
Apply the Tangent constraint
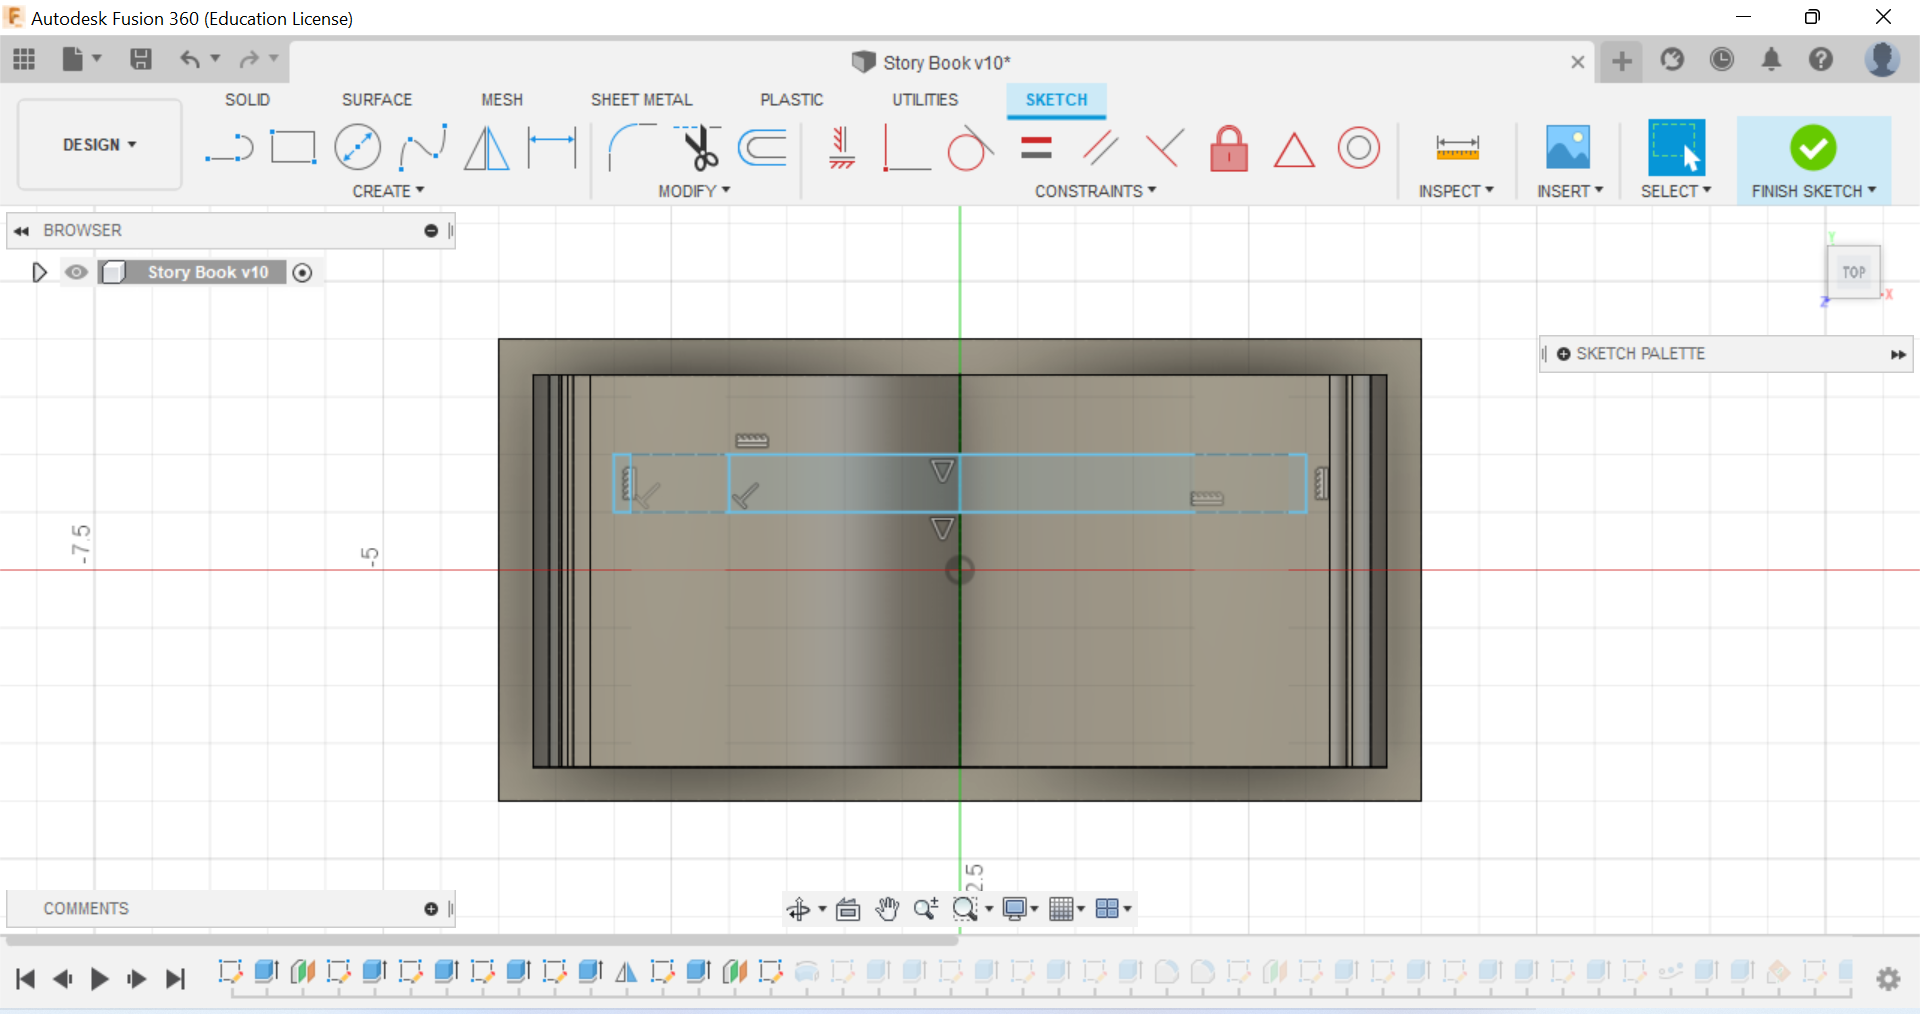pos(970,148)
